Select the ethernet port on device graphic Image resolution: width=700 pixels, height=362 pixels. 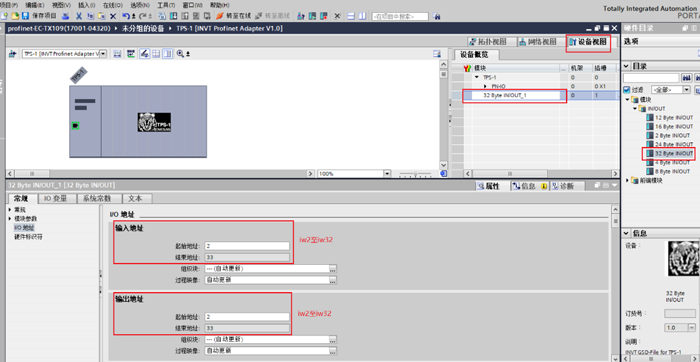[75, 126]
